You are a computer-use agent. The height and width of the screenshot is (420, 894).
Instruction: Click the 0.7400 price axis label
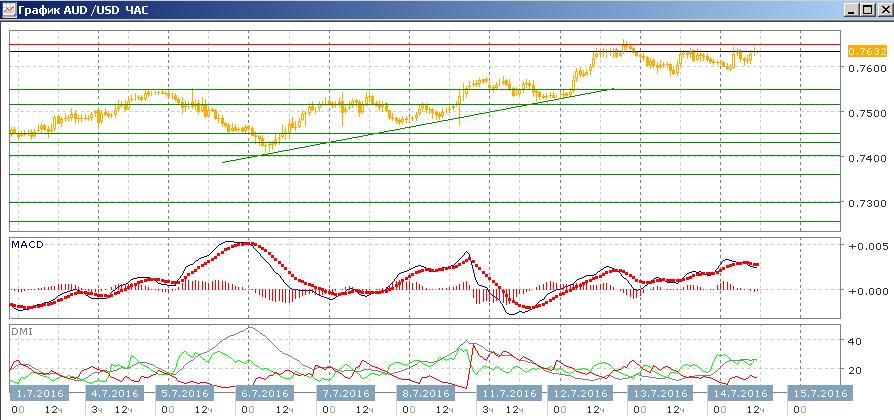[x=867, y=157]
